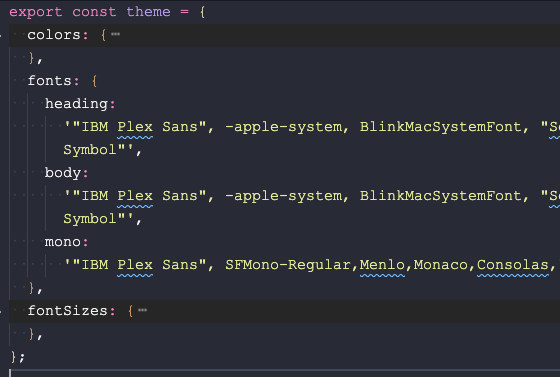560x377 pixels.
Task: Click 'SFMono-Regular' in the mono string
Action: (x=288, y=265)
